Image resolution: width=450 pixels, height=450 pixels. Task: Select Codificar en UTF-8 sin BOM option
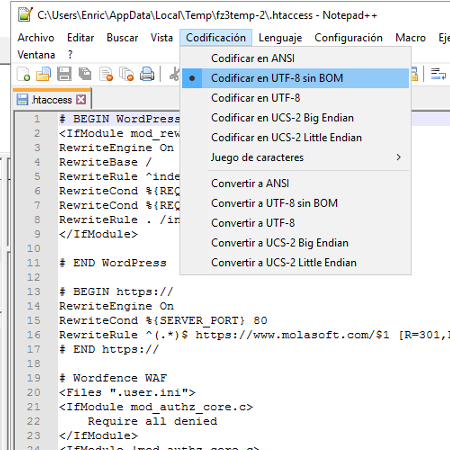[x=295, y=78]
